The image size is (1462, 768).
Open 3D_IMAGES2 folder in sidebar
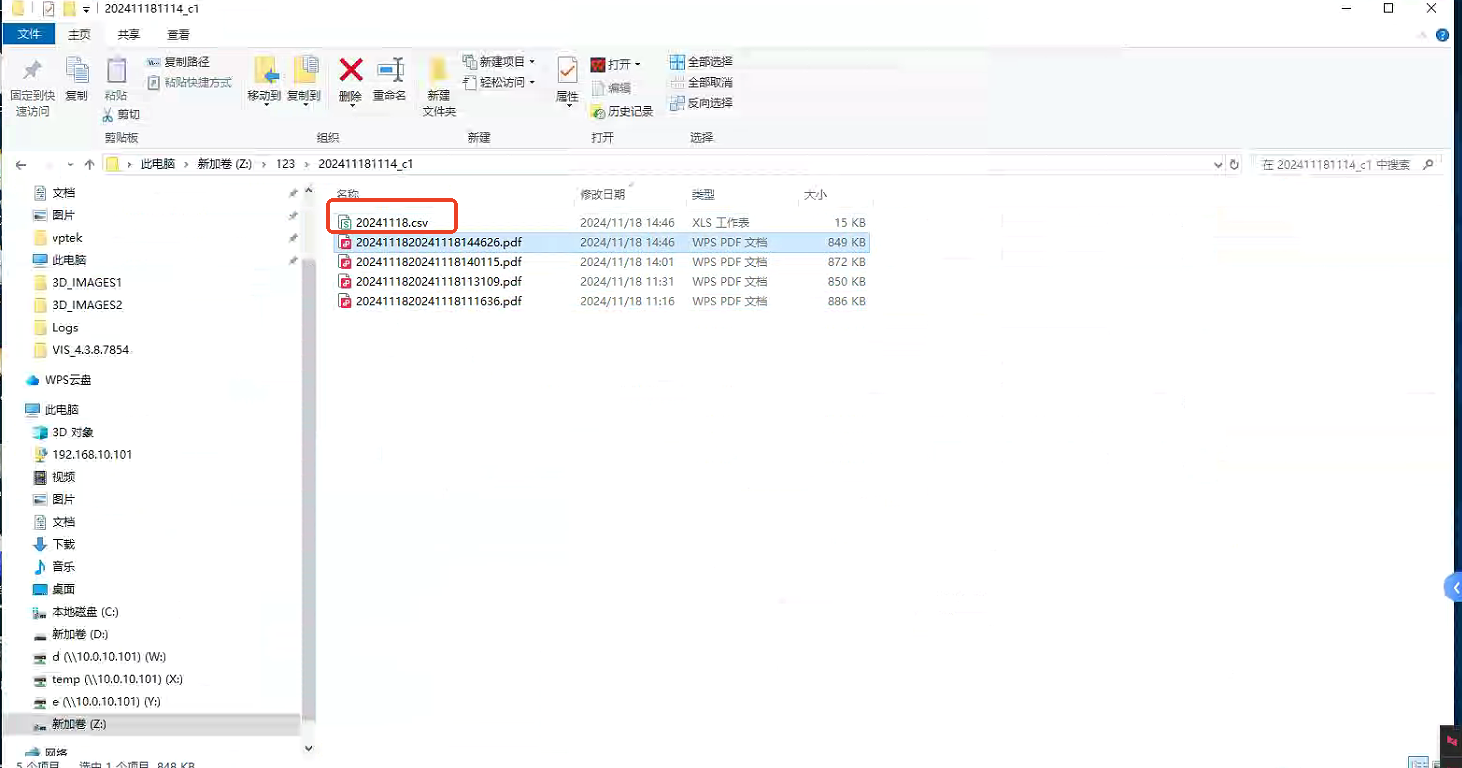(76, 305)
